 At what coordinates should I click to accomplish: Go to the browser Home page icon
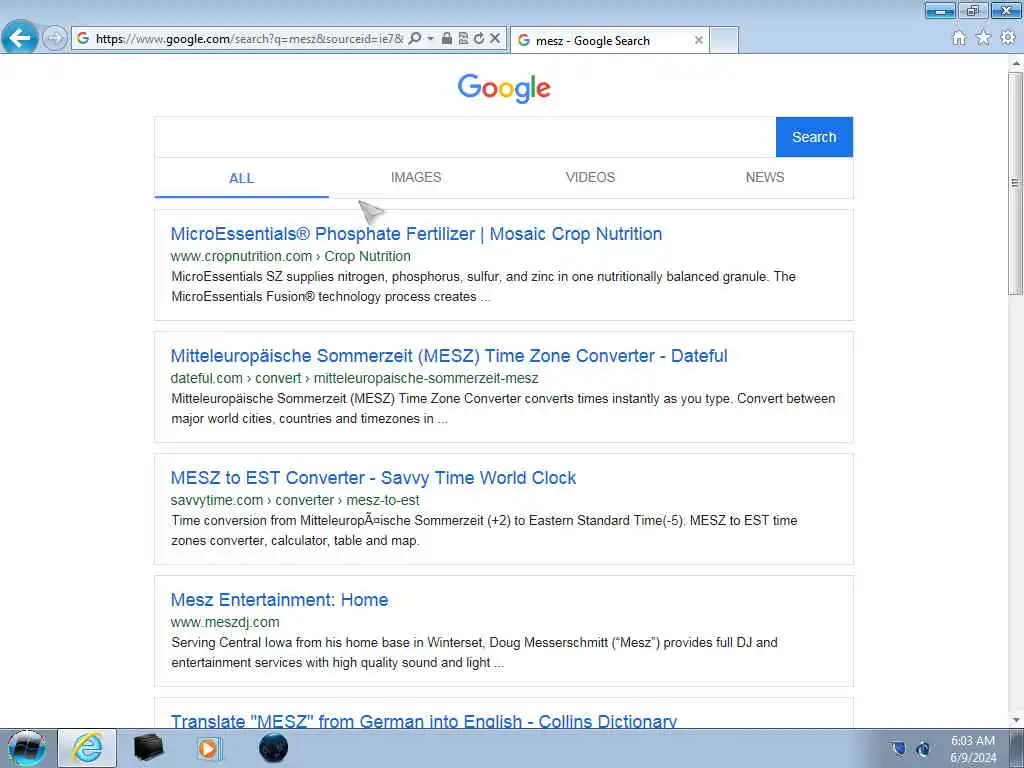pyautogui.click(x=959, y=38)
